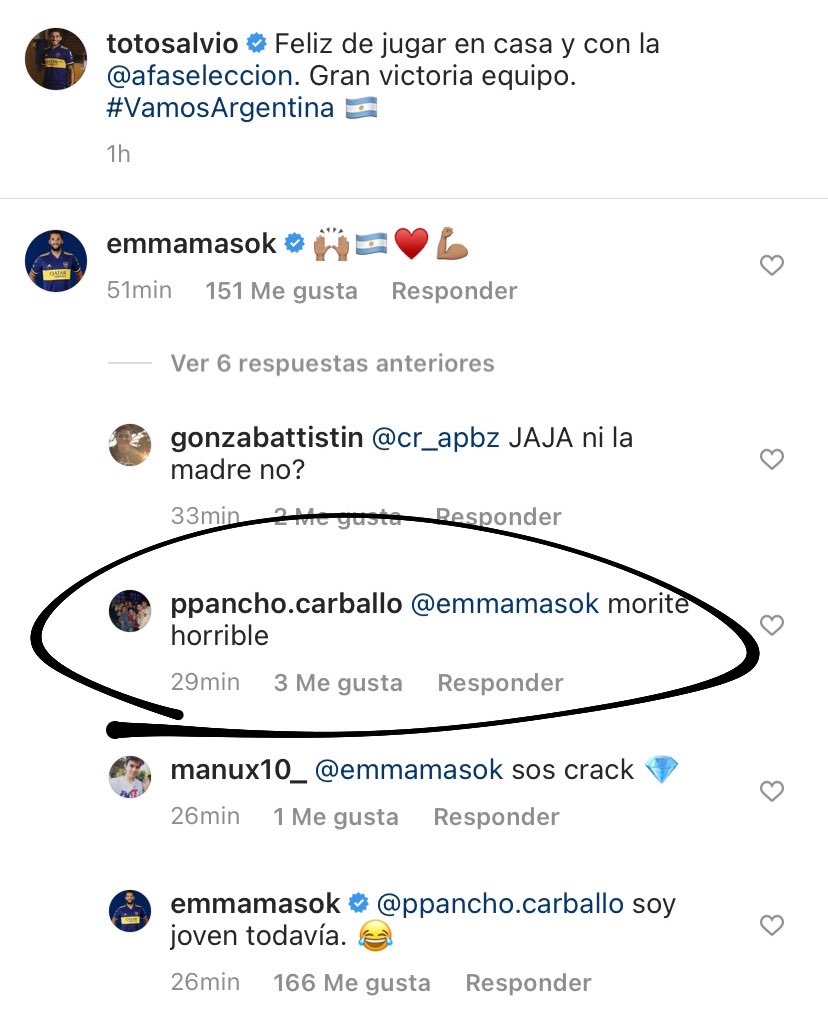Open emmamasok's avatar on the emoji comment
Image resolution: width=828 pixels, height=1010 pixels.
point(56,260)
